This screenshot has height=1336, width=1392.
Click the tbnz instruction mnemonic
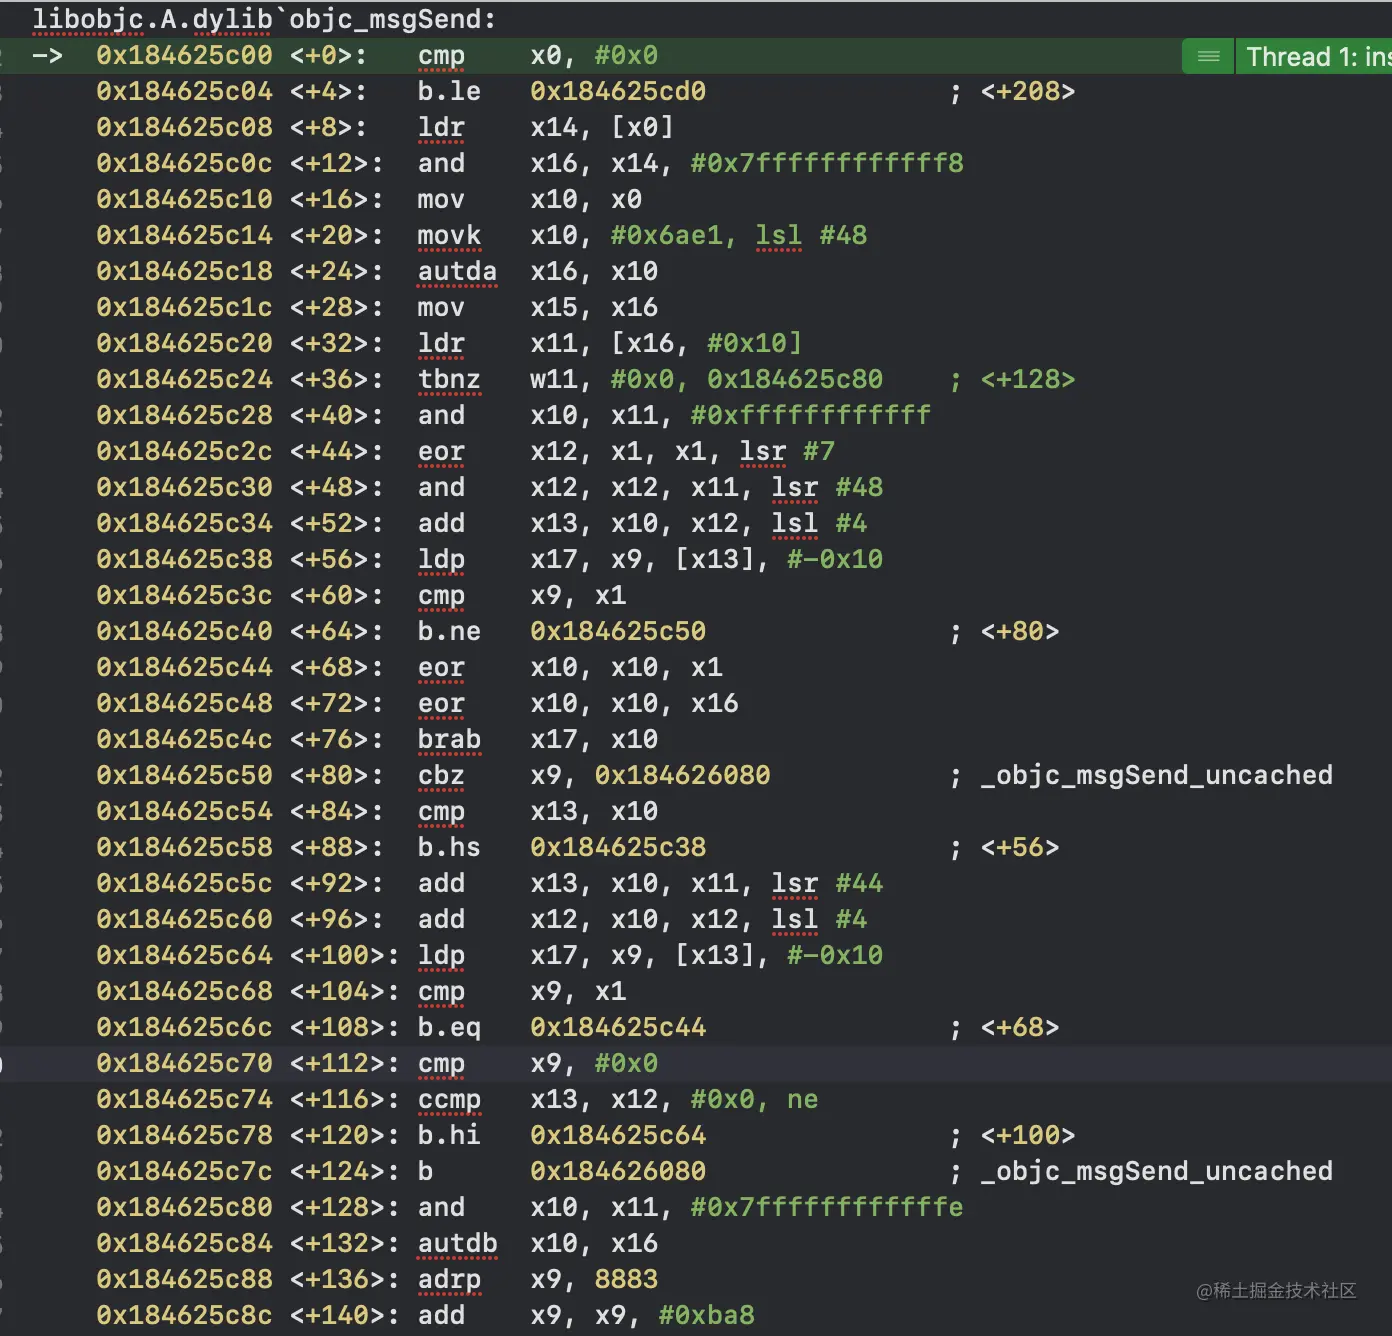tap(449, 380)
